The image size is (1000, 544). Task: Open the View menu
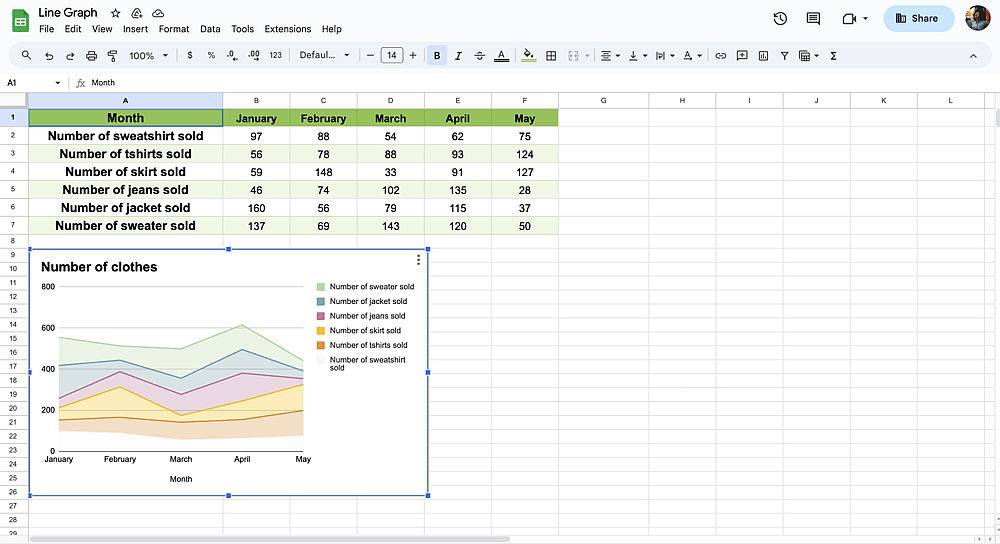(102, 29)
